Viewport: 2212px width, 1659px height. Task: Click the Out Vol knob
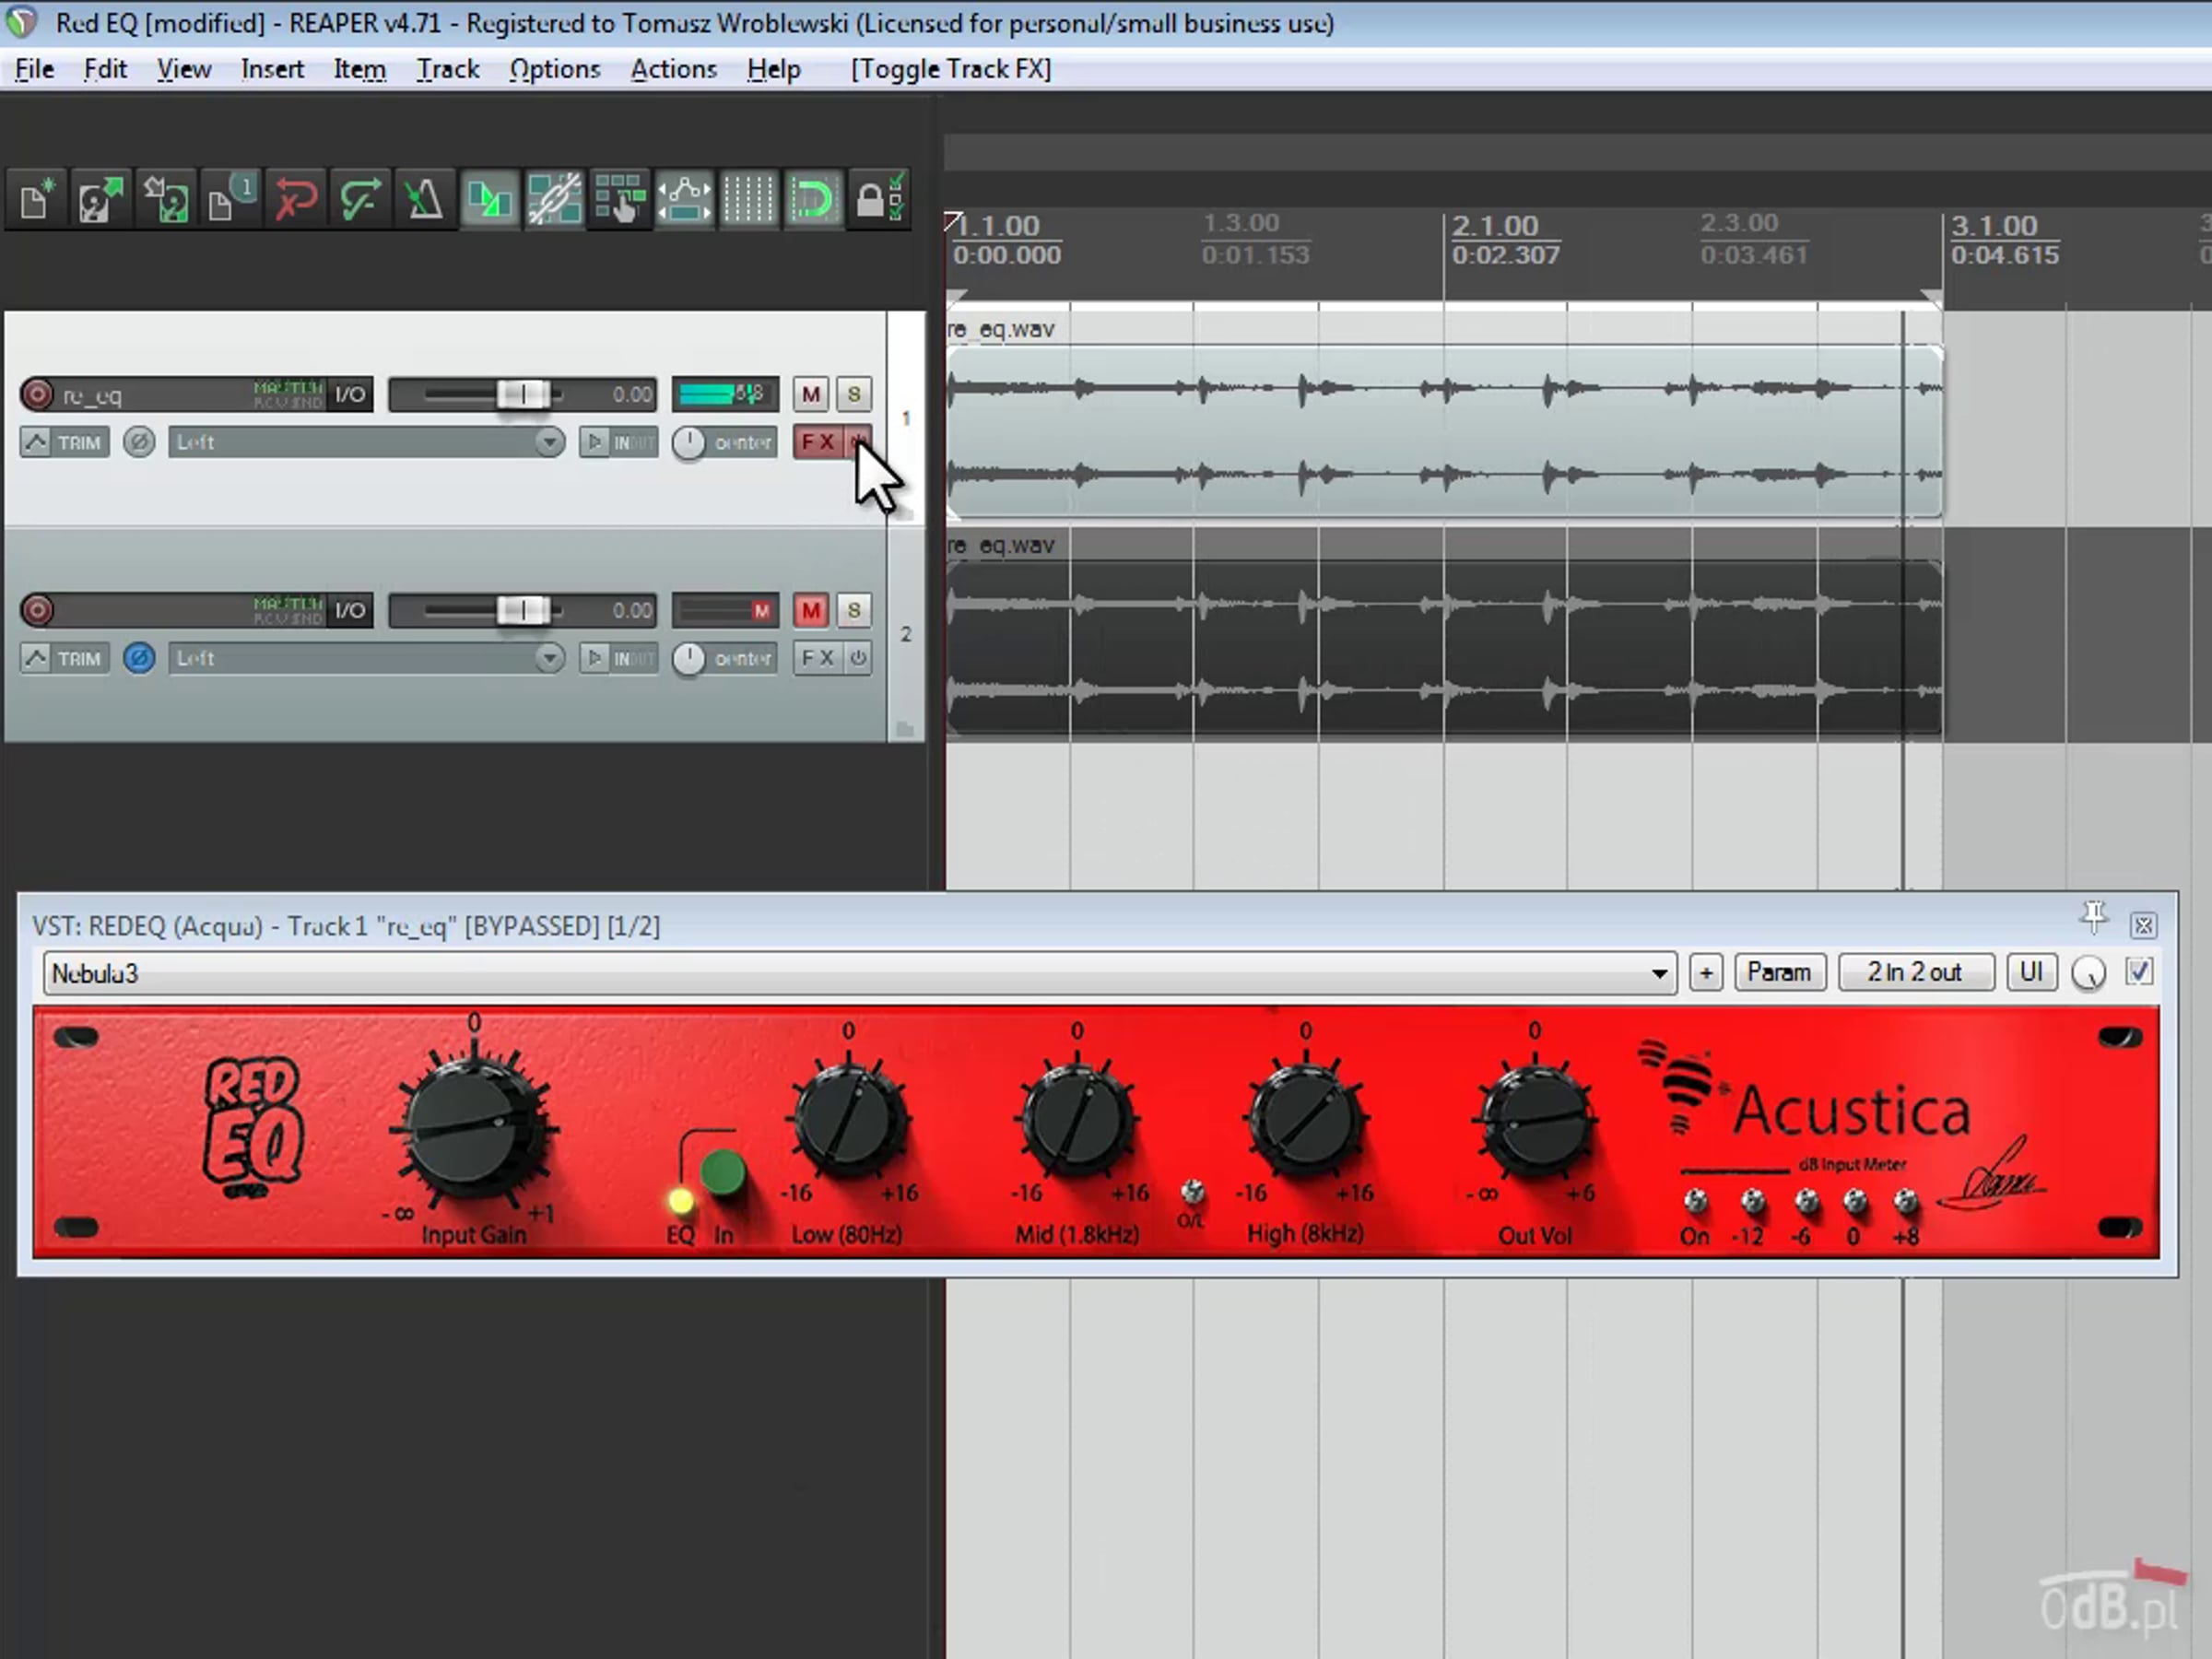(x=1535, y=1119)
